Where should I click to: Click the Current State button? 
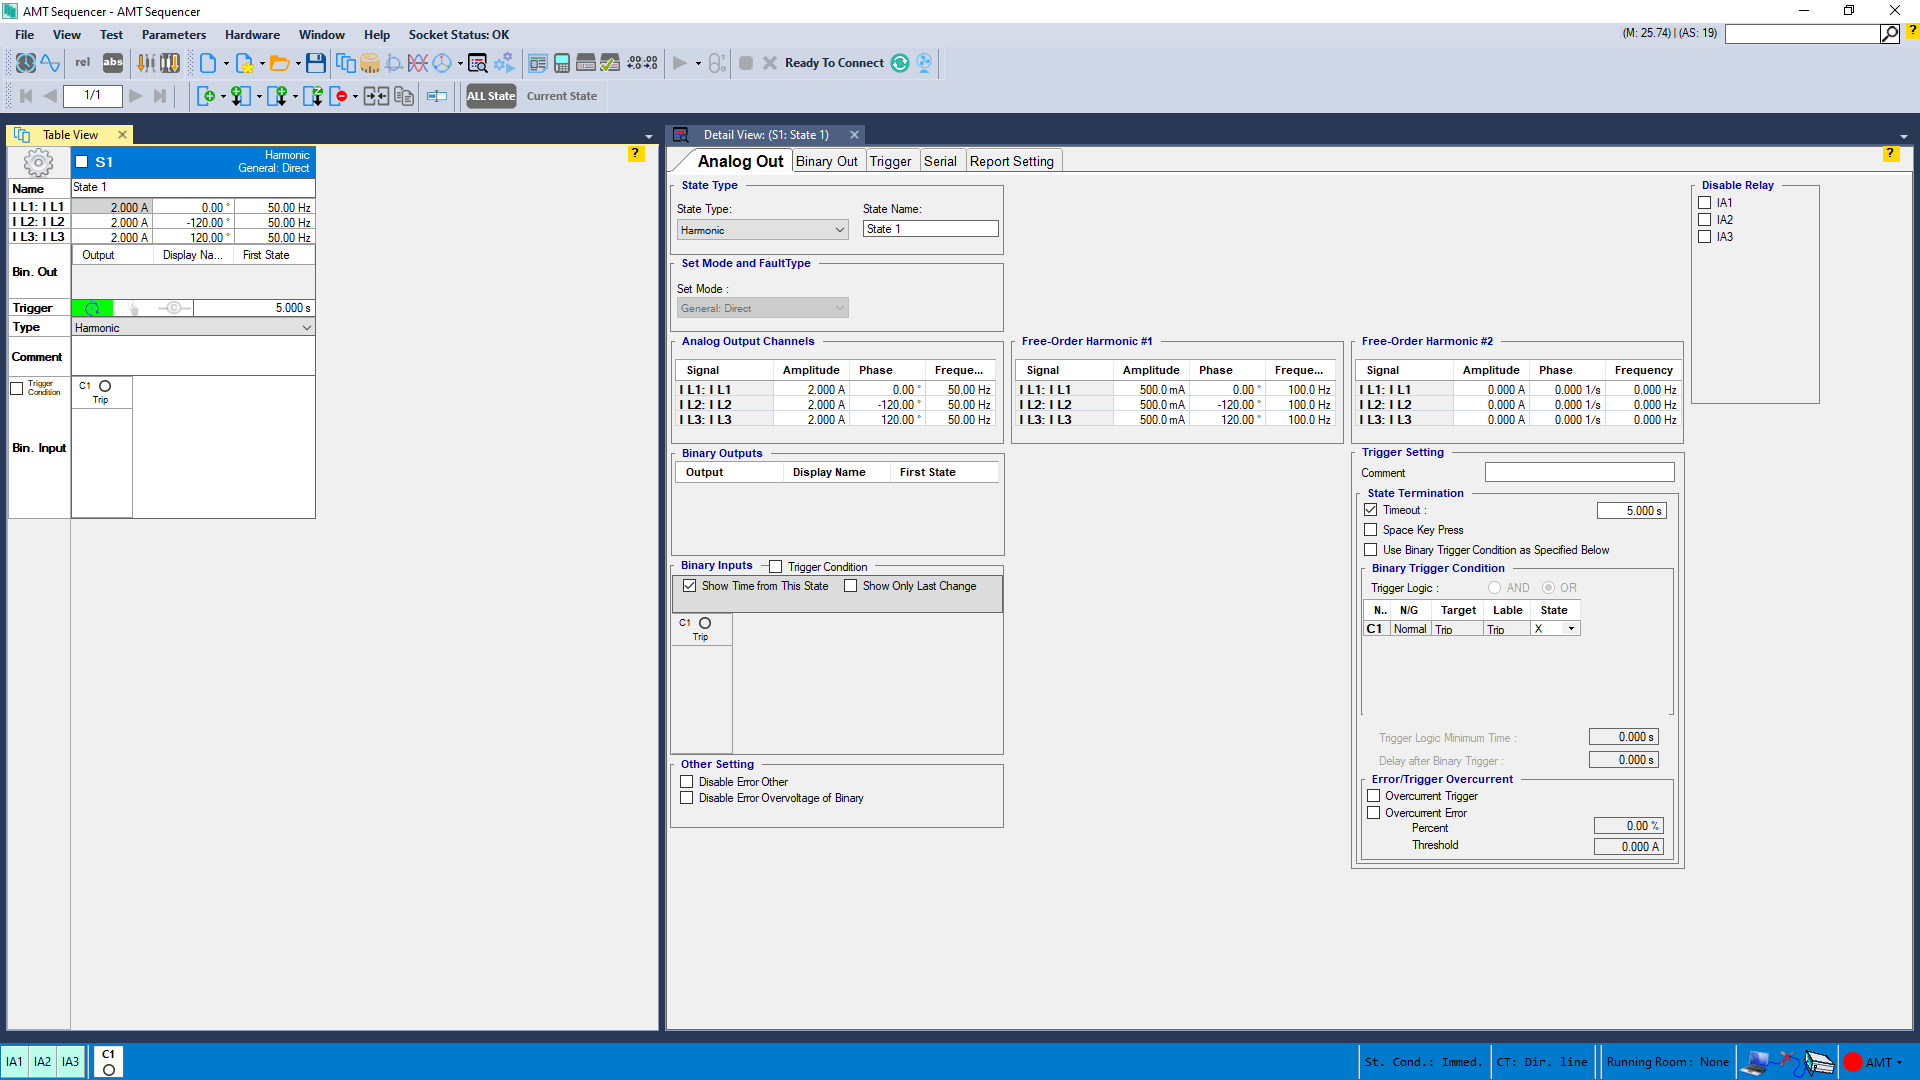tap(562, 96)
